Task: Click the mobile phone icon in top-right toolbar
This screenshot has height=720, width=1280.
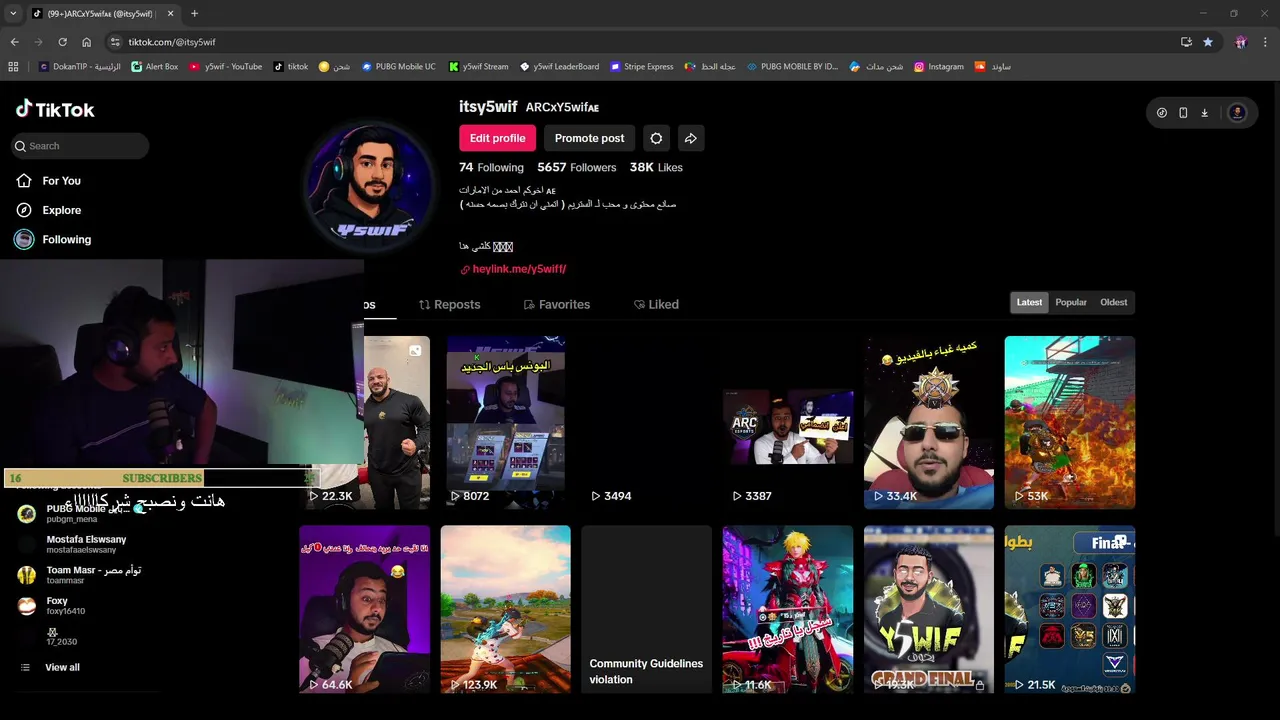Action: coord(1183,113)
